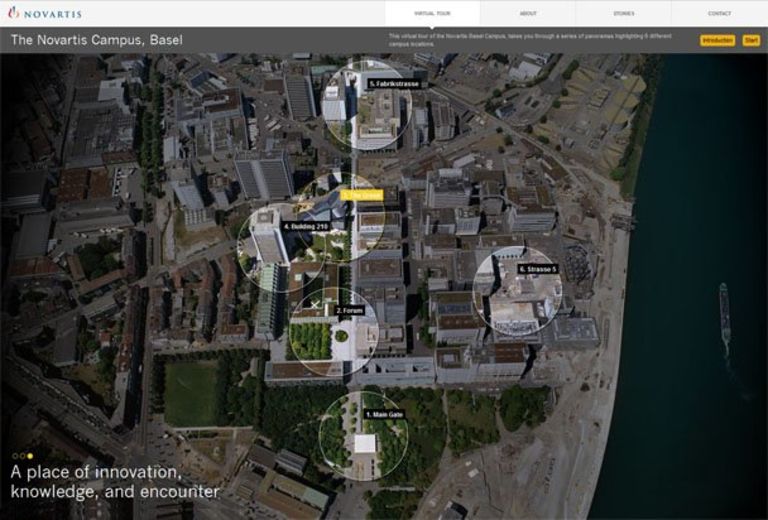
Task: Click the first slideshow dot indicator
Action: (15, 456)
